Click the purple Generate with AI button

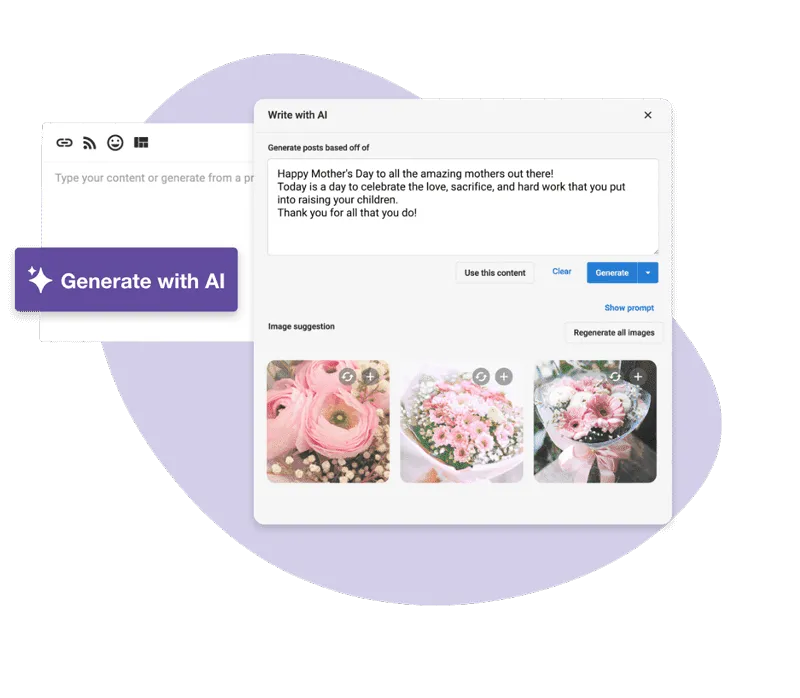click(x=126, y=280)
